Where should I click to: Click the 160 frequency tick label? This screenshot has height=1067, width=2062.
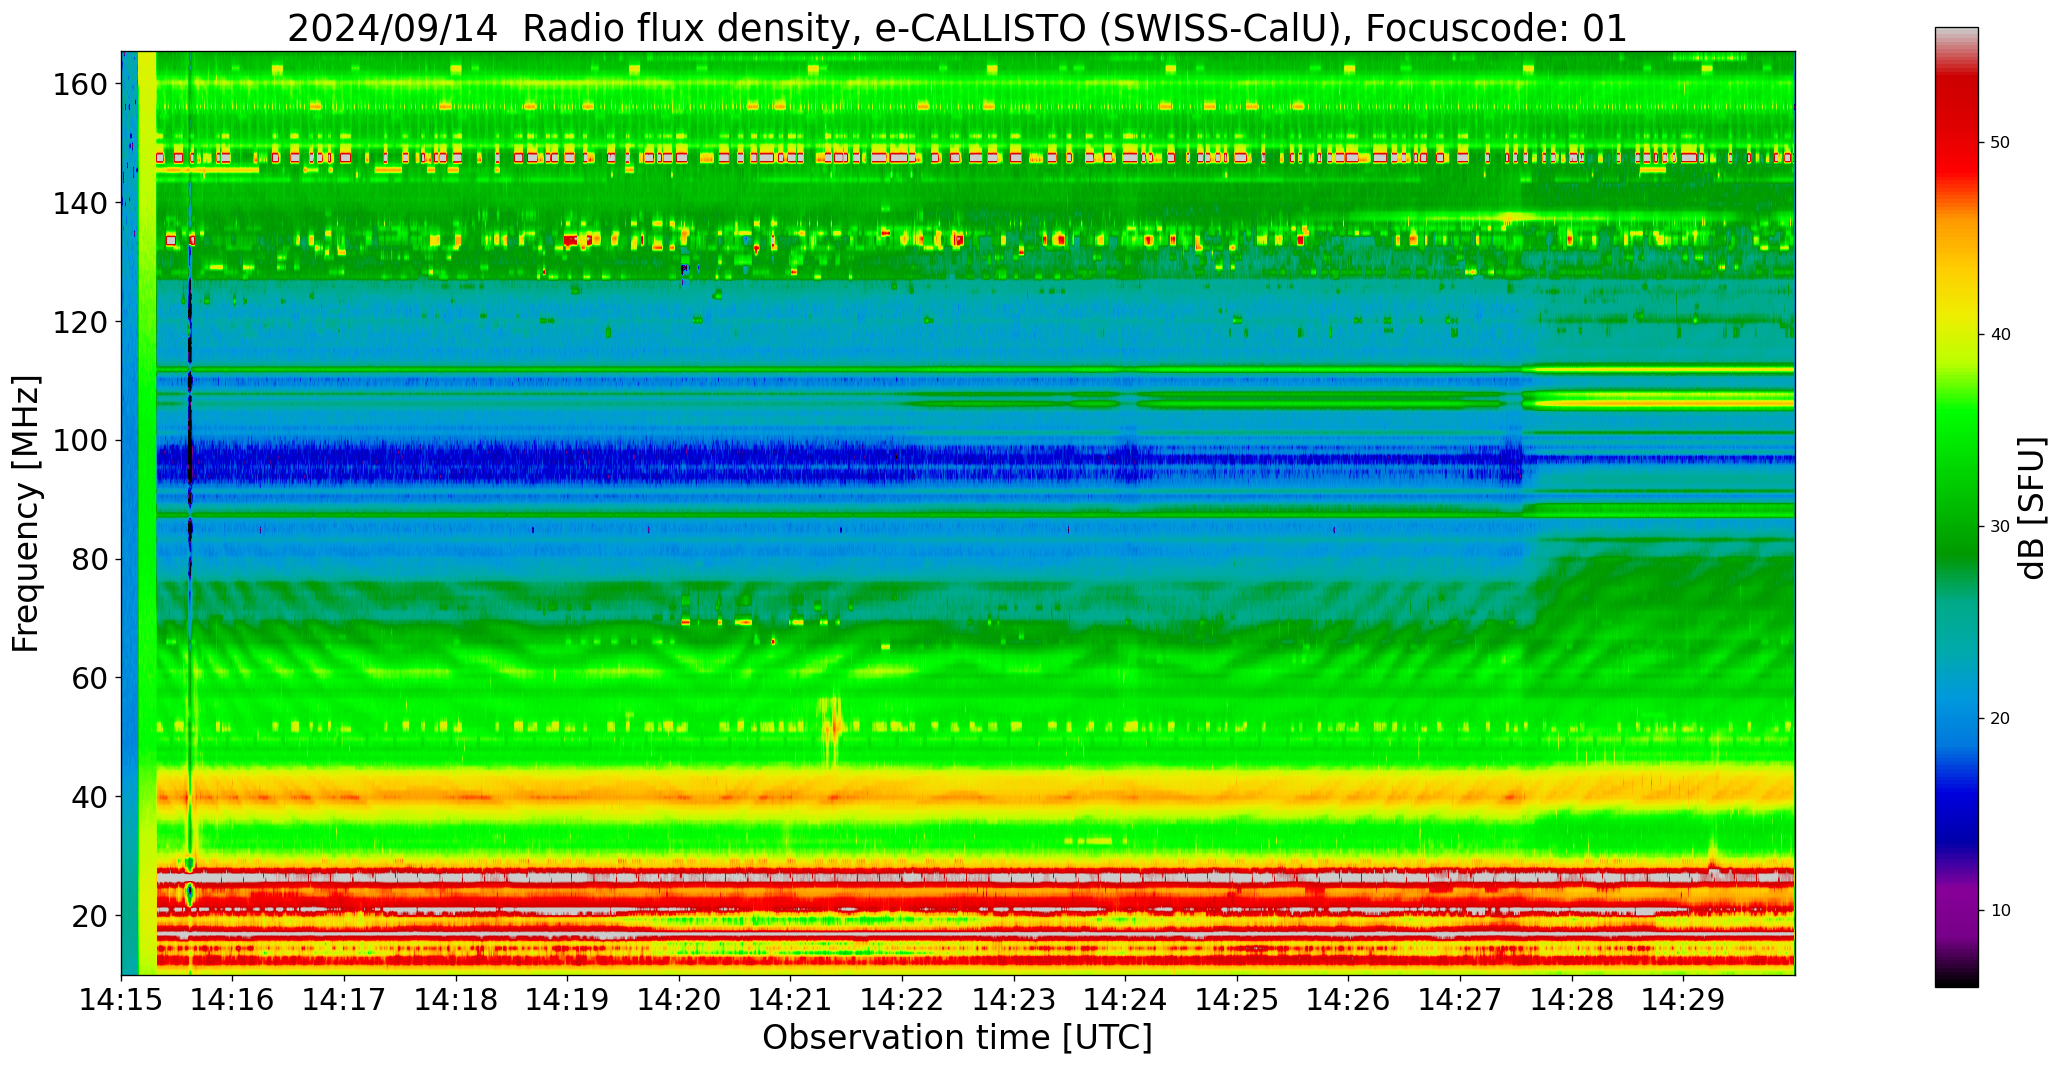80,84
